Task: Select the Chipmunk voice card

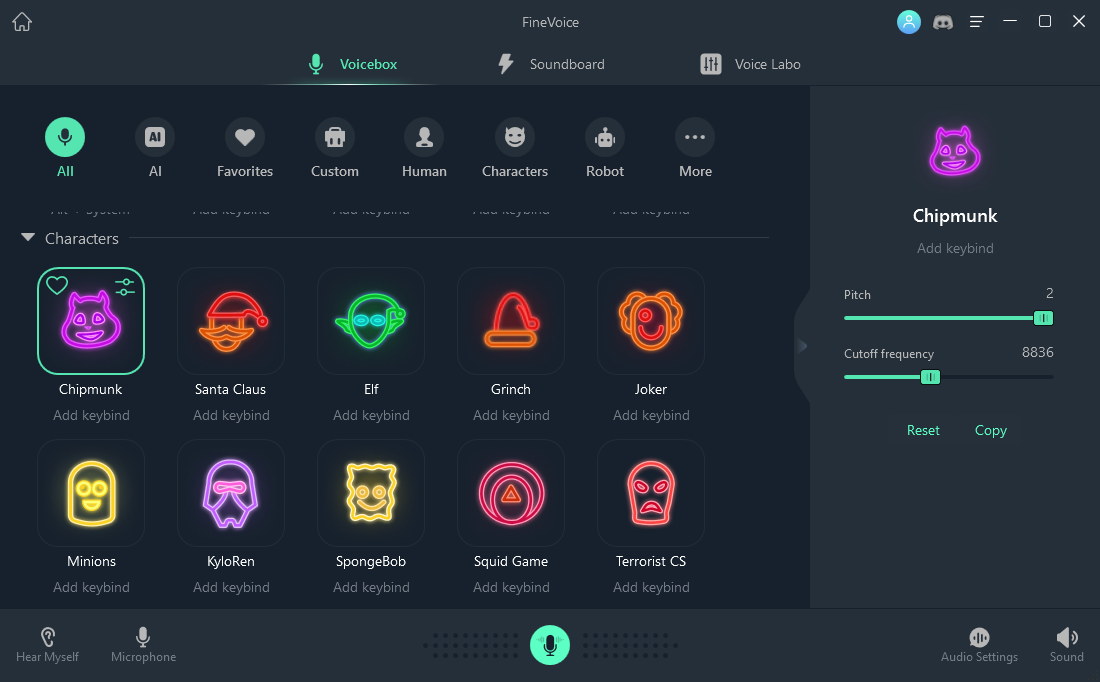Action: click(90, 321)
